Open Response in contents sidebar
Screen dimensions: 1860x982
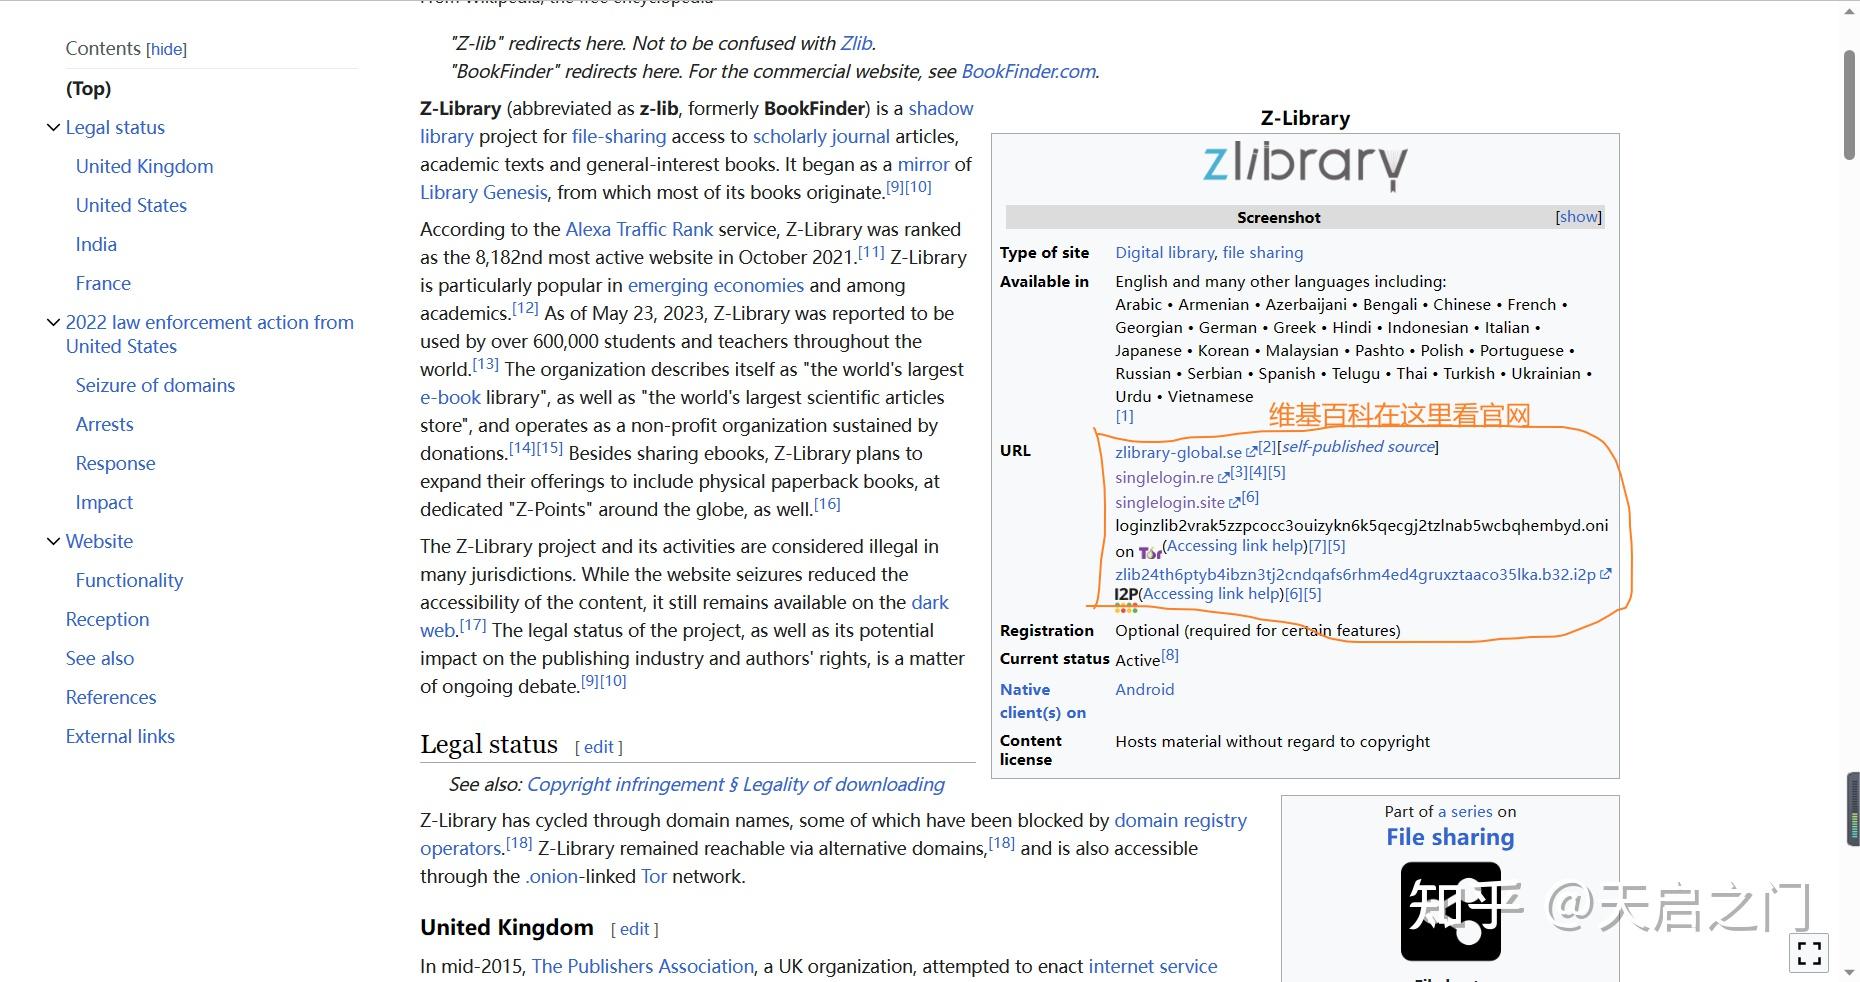pos(115,463)
